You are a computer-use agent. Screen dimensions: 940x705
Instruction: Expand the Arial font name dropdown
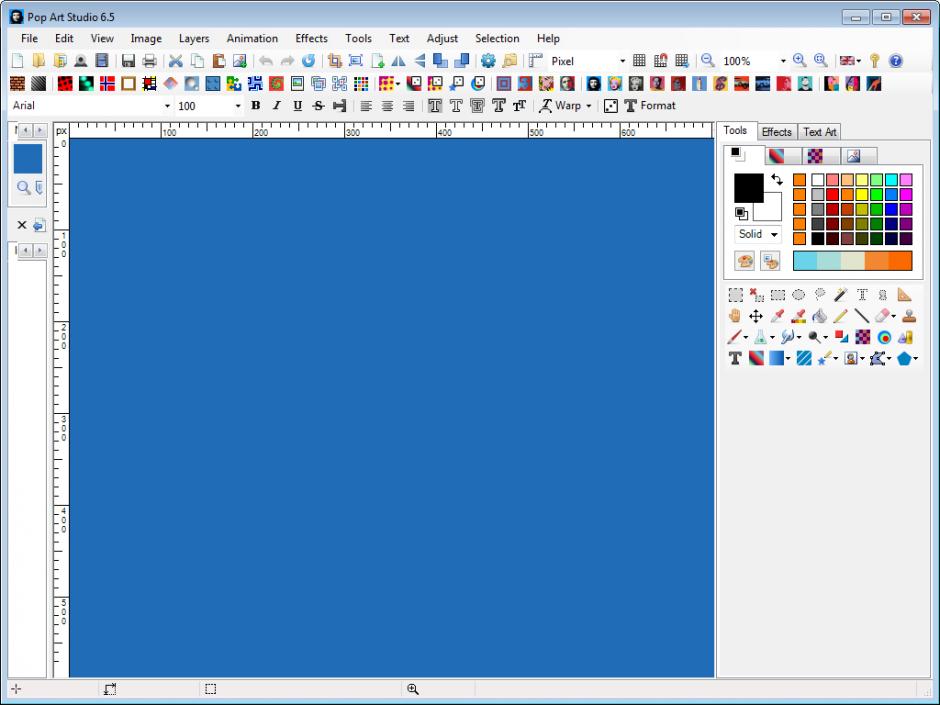167,106
